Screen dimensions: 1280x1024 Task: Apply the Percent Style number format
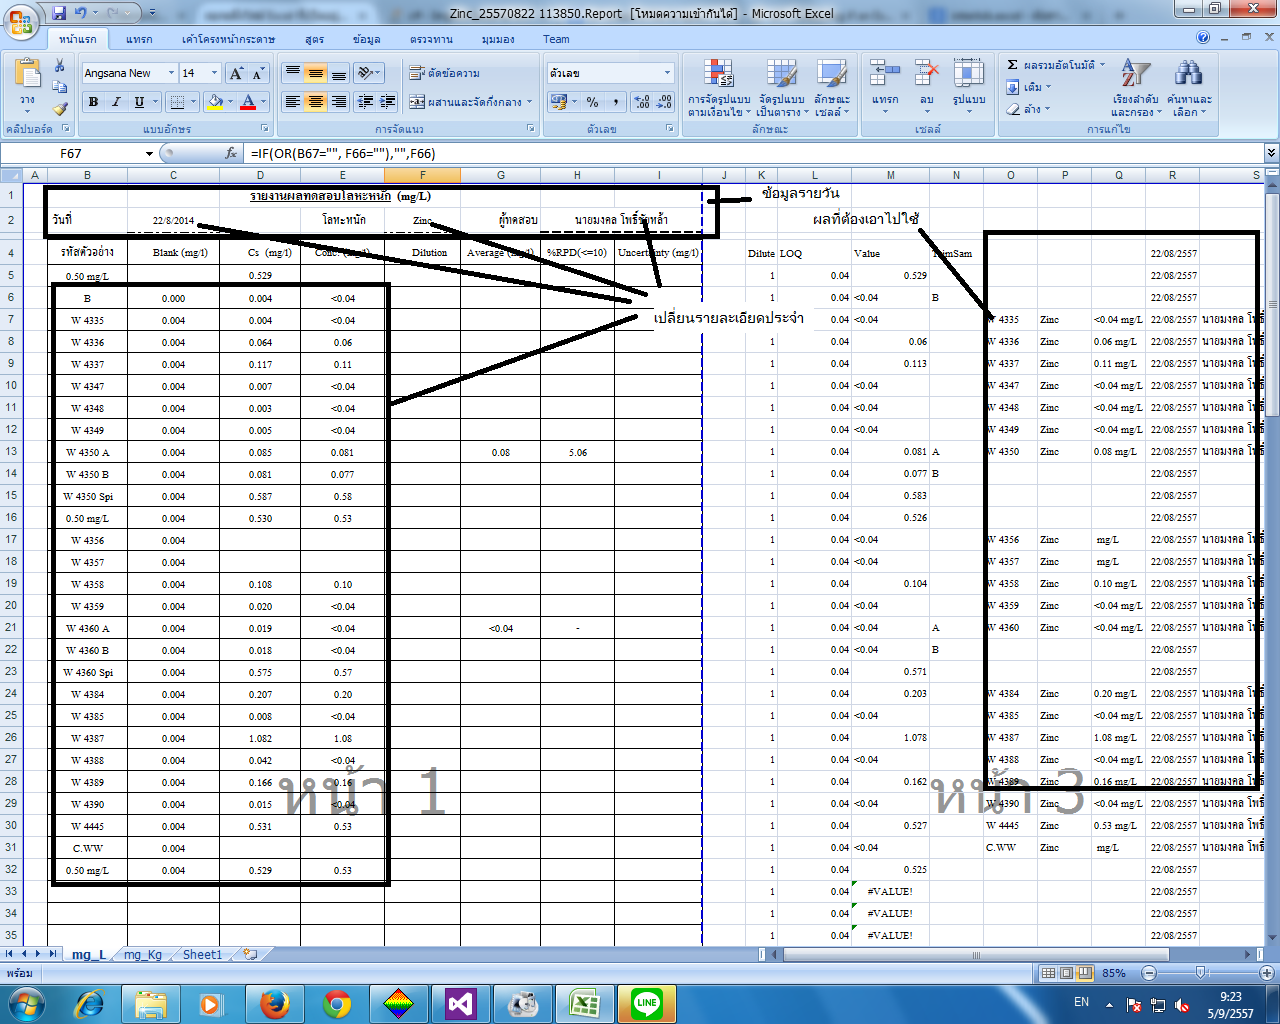[593, 102]
